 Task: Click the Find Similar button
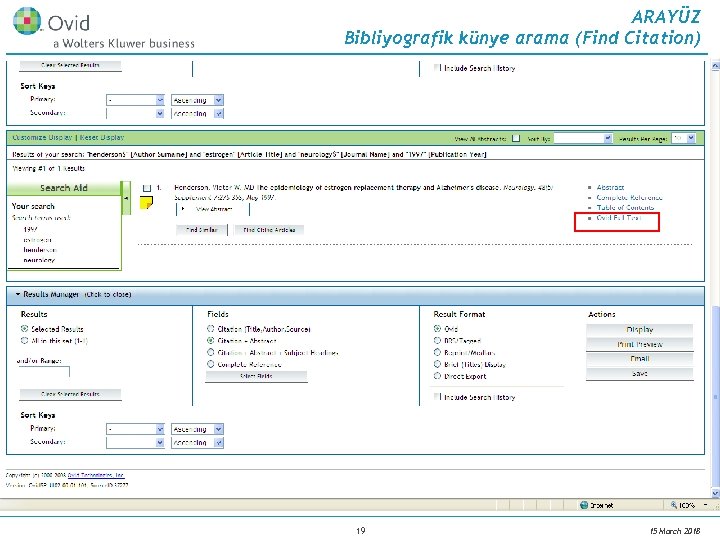tap(202, 230)
